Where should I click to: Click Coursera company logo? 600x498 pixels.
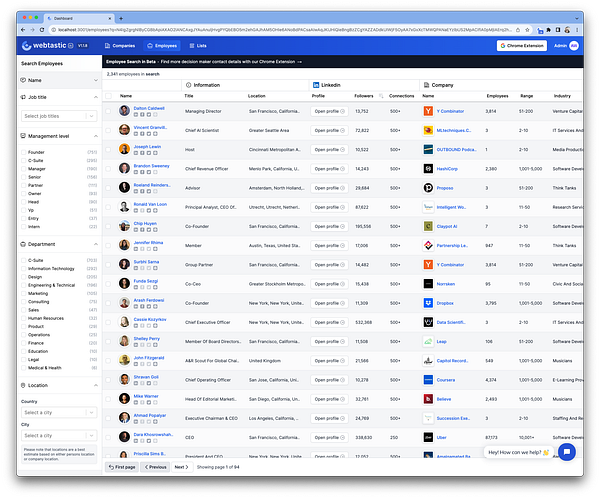click(428, 380)
